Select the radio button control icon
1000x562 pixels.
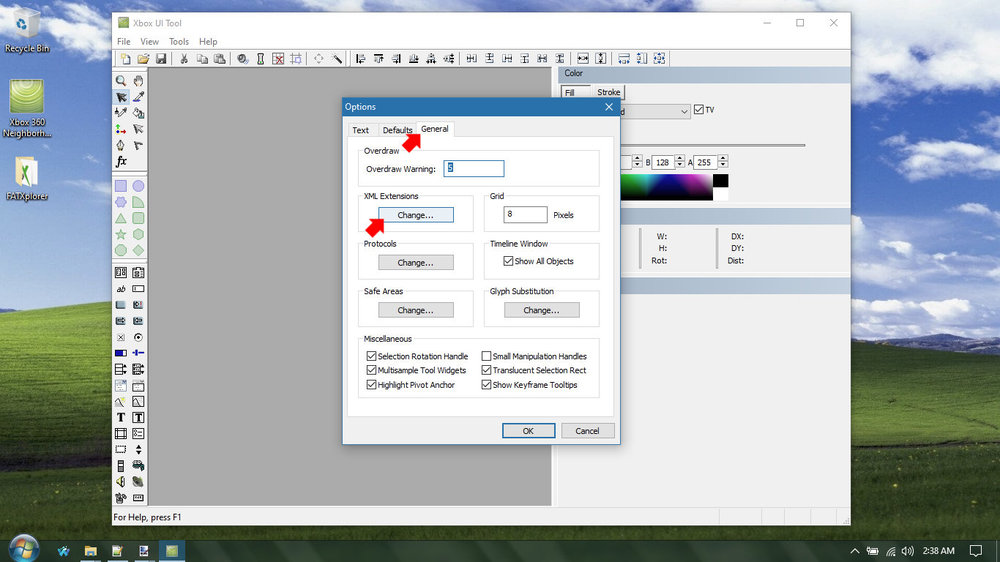[x=138, y=337]
